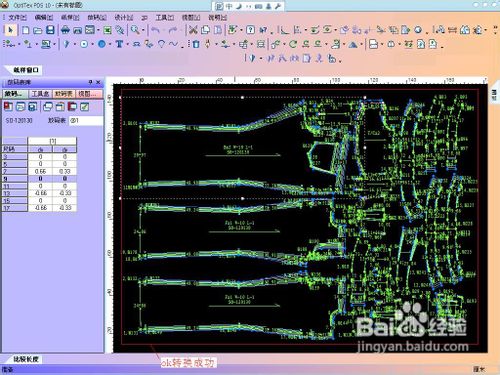Click the blue filled circle tool icon
The width and height of the screenshot is (500, 375).
[102, 44]
